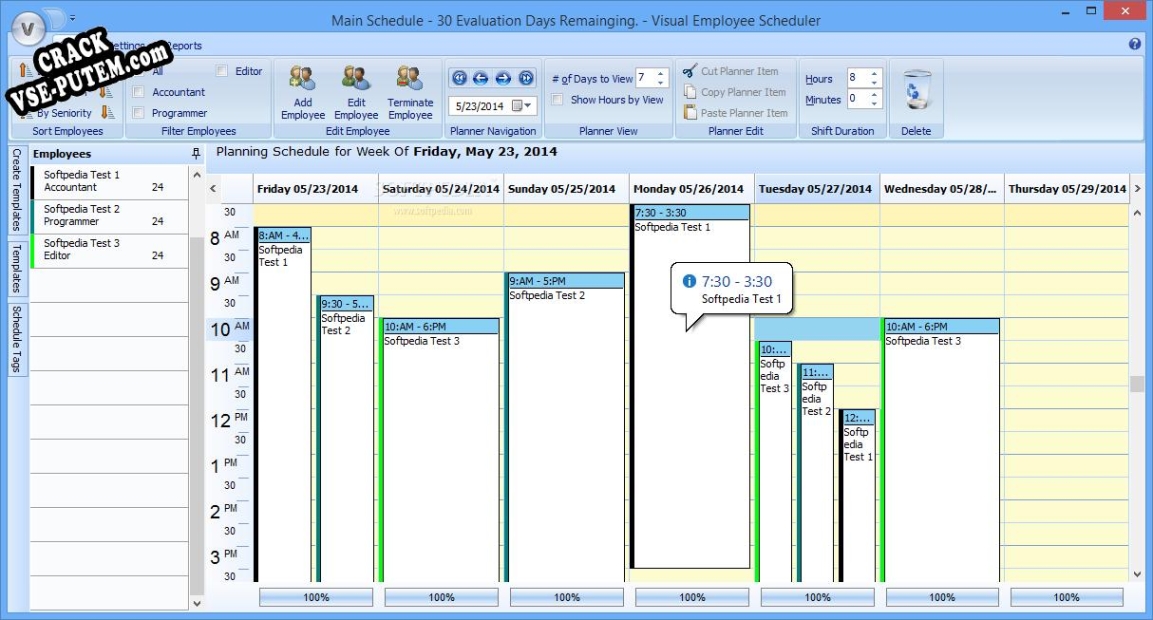Open the round V application menu button

coord(28,29)
